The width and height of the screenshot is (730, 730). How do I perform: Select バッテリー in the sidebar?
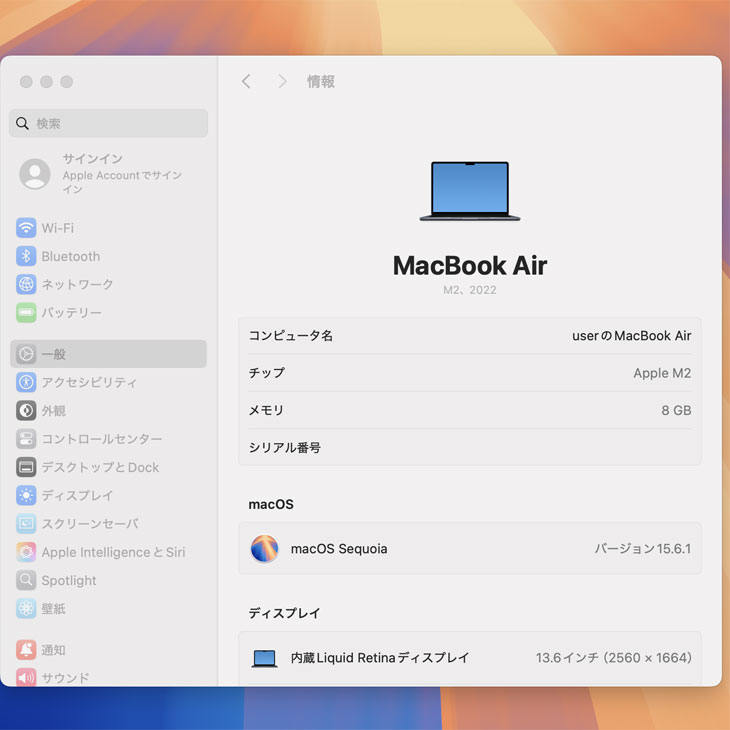pos(71,312)
